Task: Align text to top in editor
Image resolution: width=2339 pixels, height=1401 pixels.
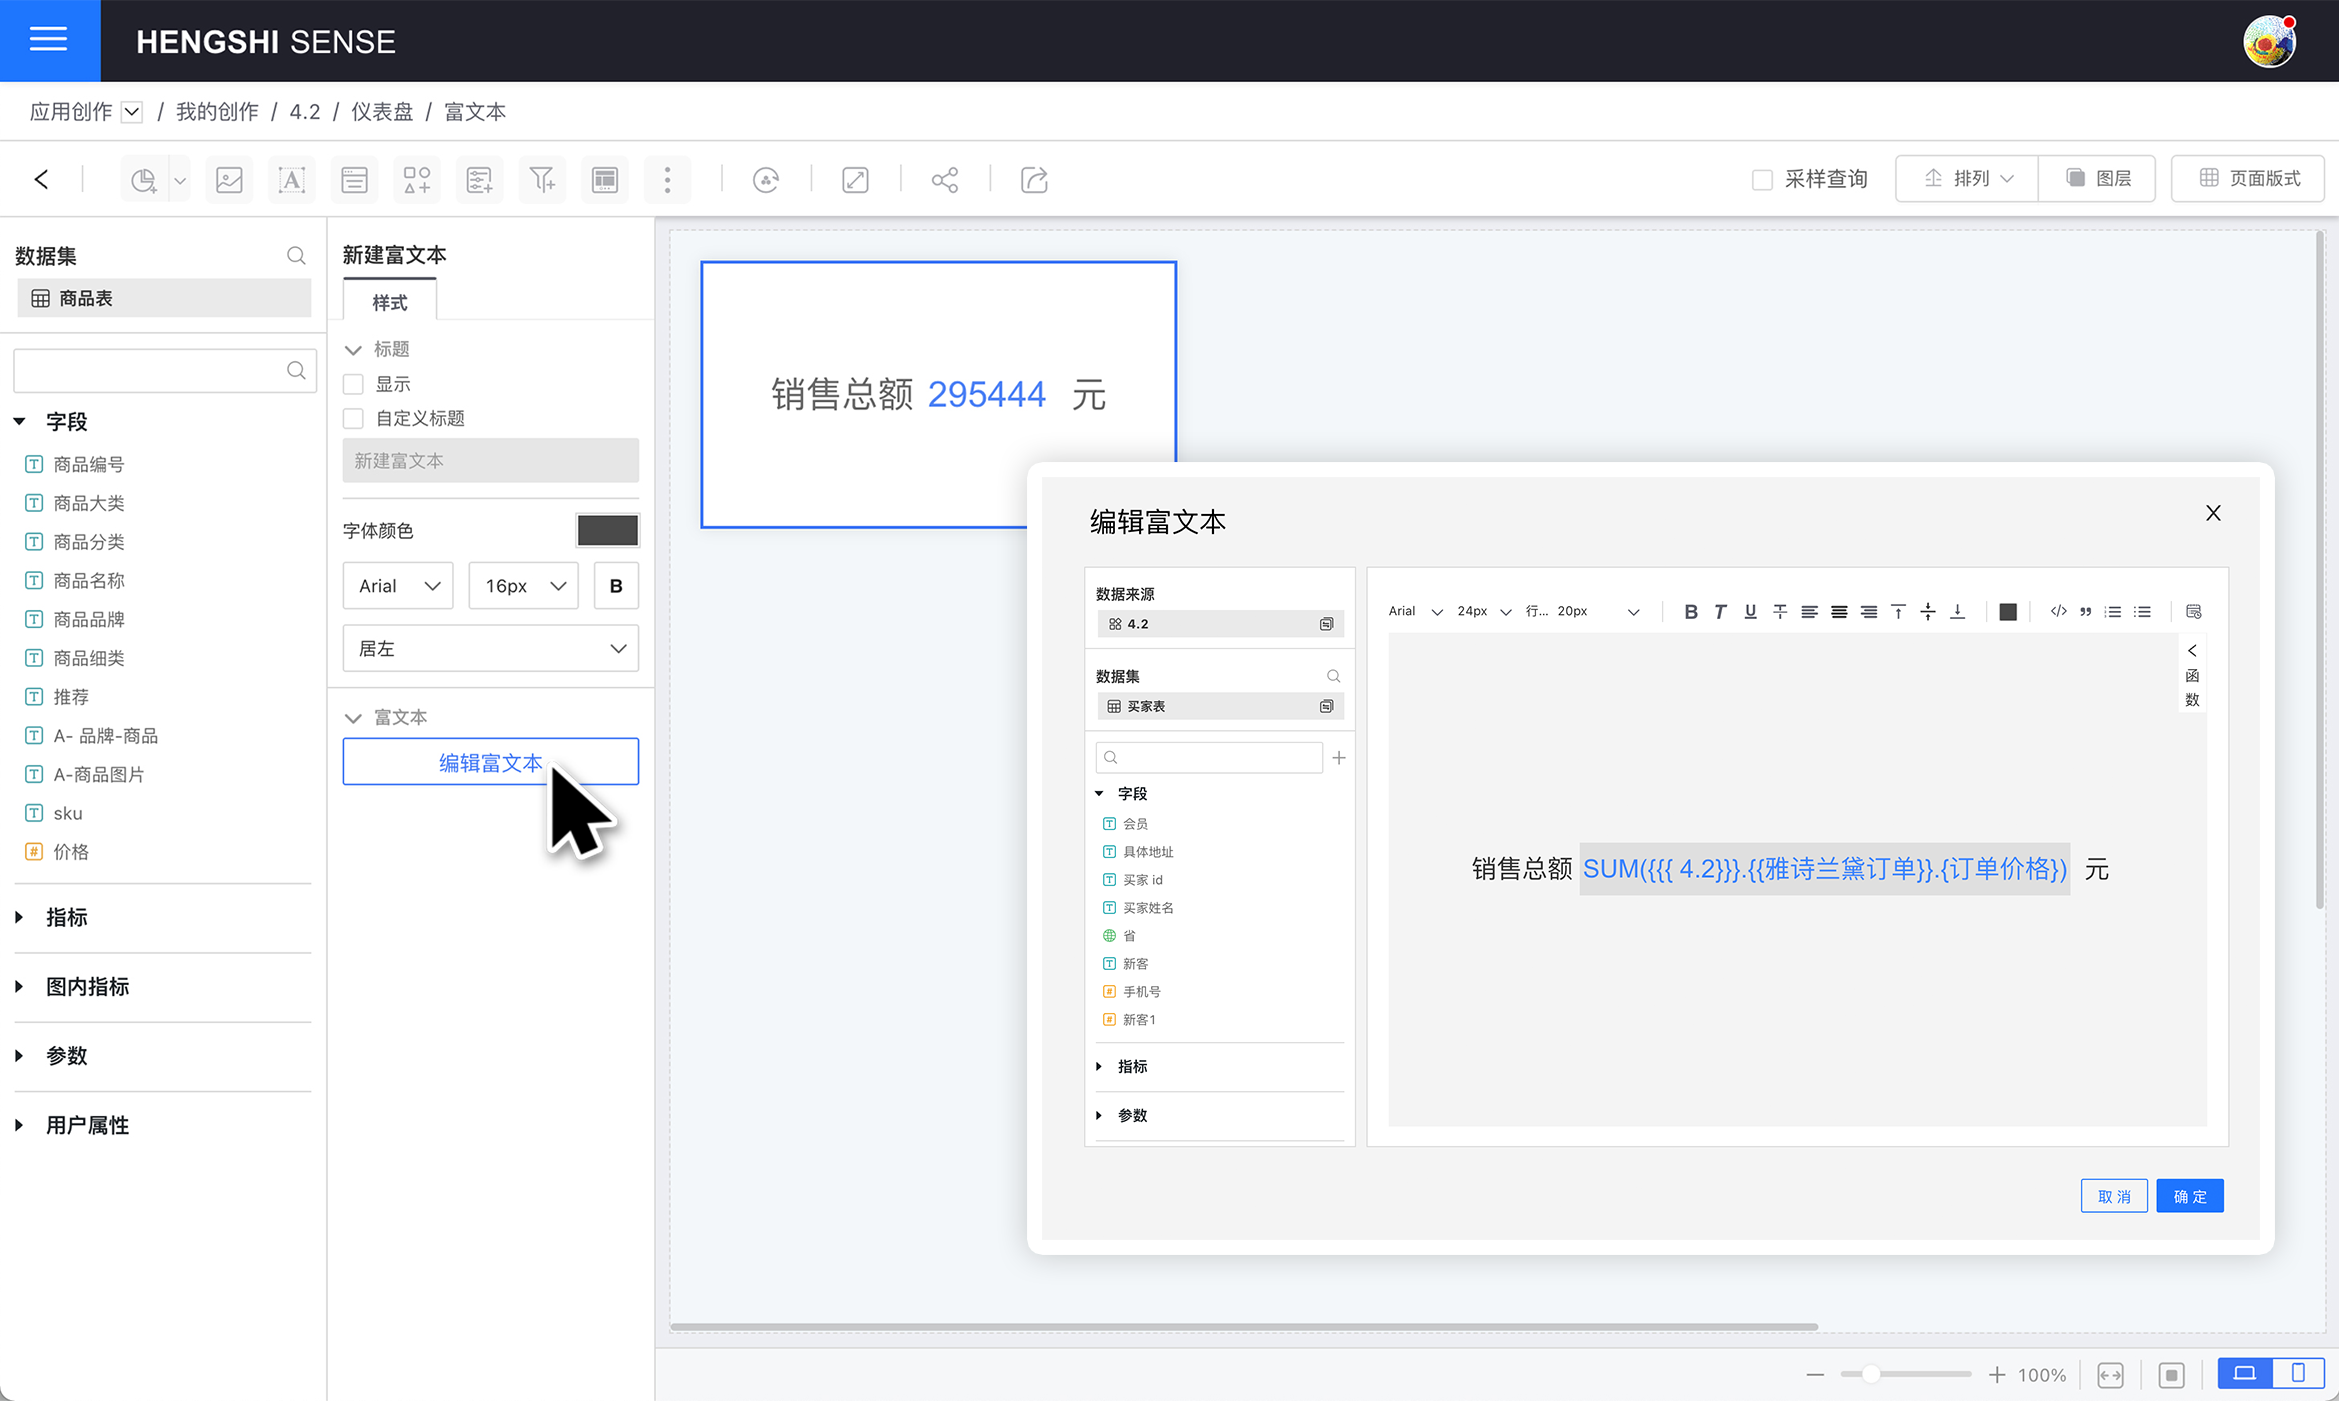Action: tap(1898, 612)
